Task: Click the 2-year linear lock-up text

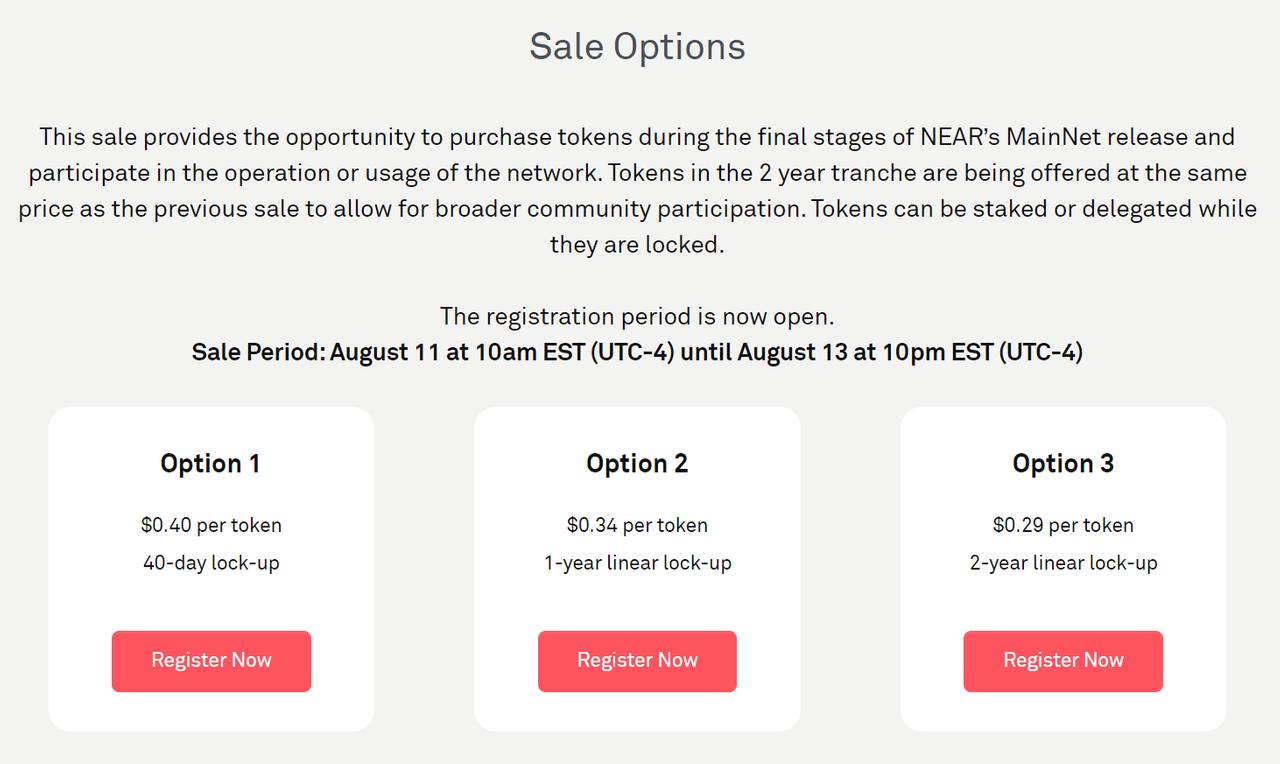Action: [x=1063, y=563]
